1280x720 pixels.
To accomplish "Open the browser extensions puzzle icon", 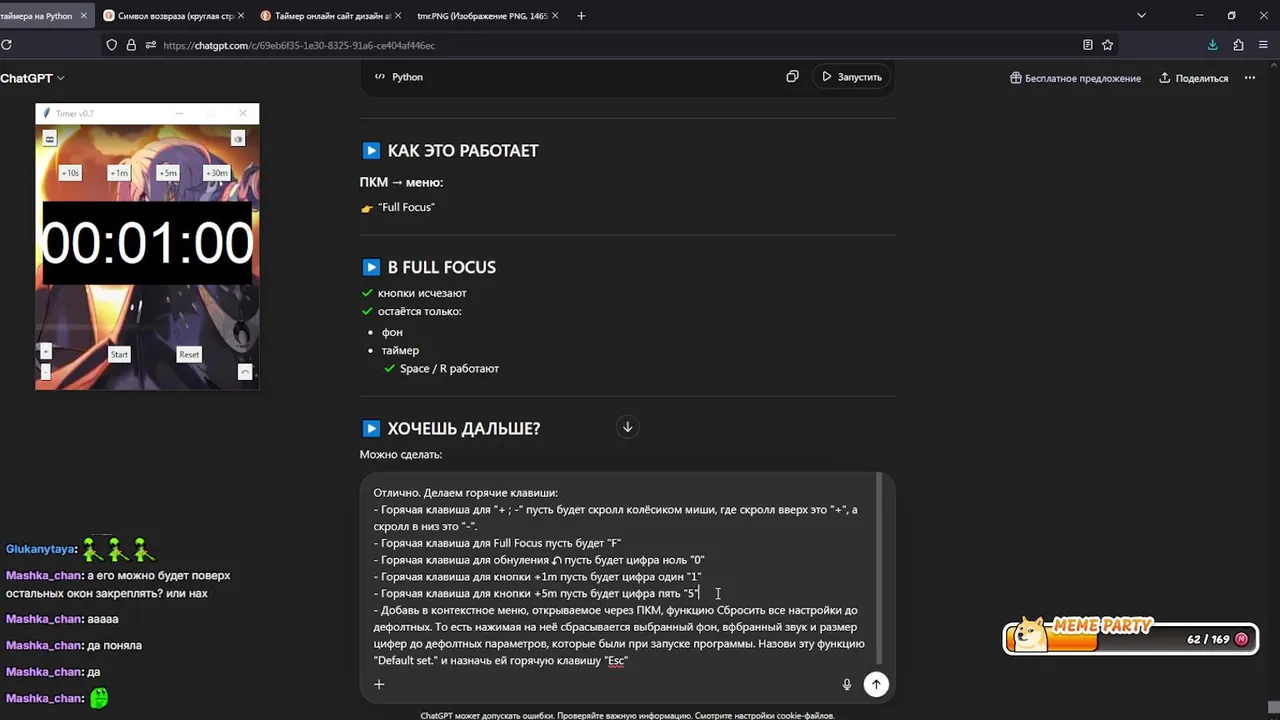I will (1238, 45).
